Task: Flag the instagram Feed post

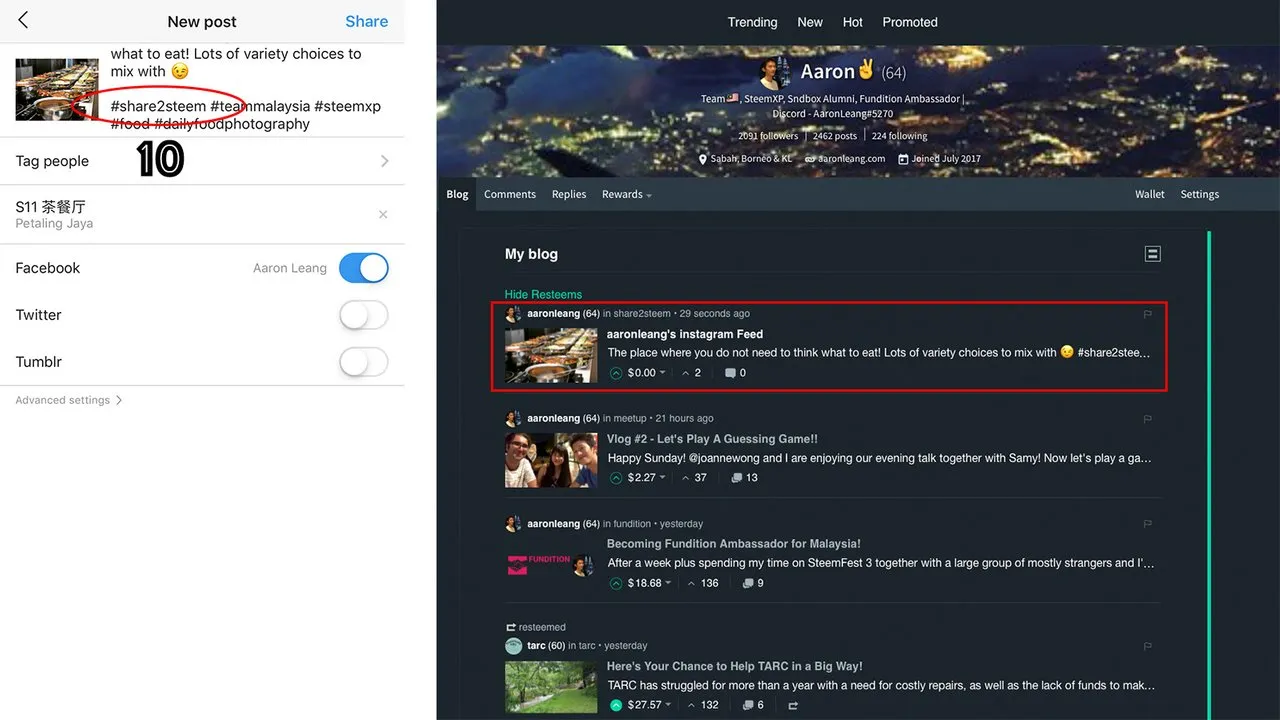Action: click(1147, 314)
